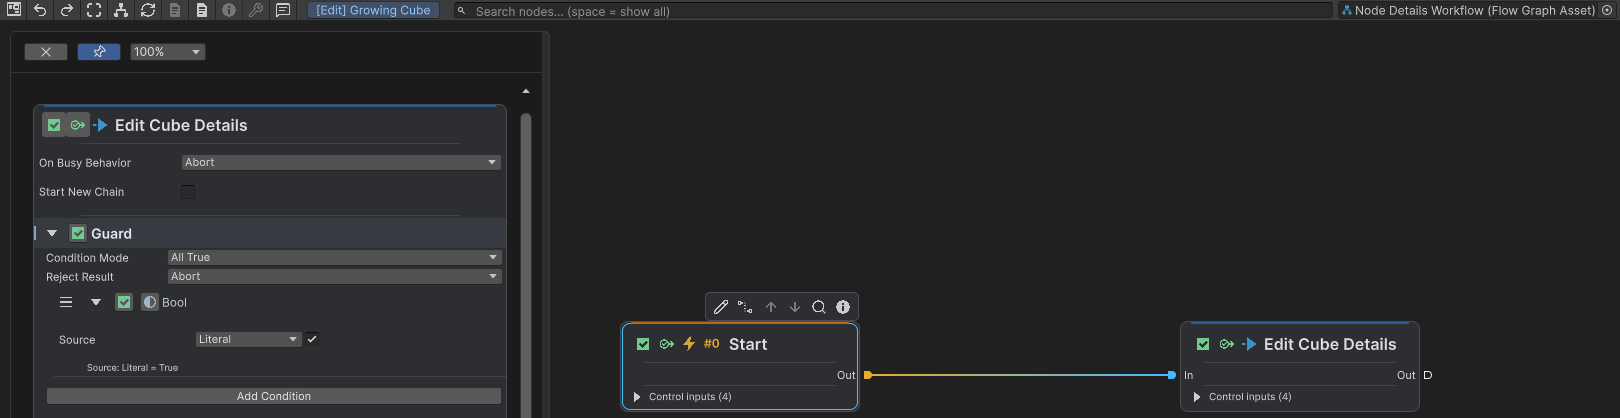1620x418 pixels.
Task: Click the Out port D of the Edit Cube Details node
Action: [1428, 375]
